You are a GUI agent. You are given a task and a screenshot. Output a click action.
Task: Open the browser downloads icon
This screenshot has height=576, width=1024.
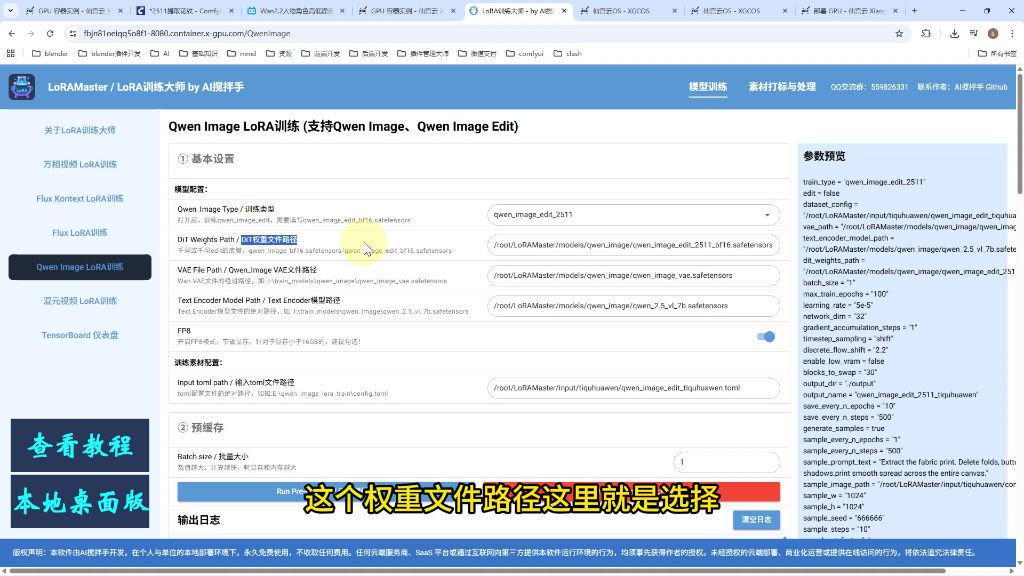point(954,33)
